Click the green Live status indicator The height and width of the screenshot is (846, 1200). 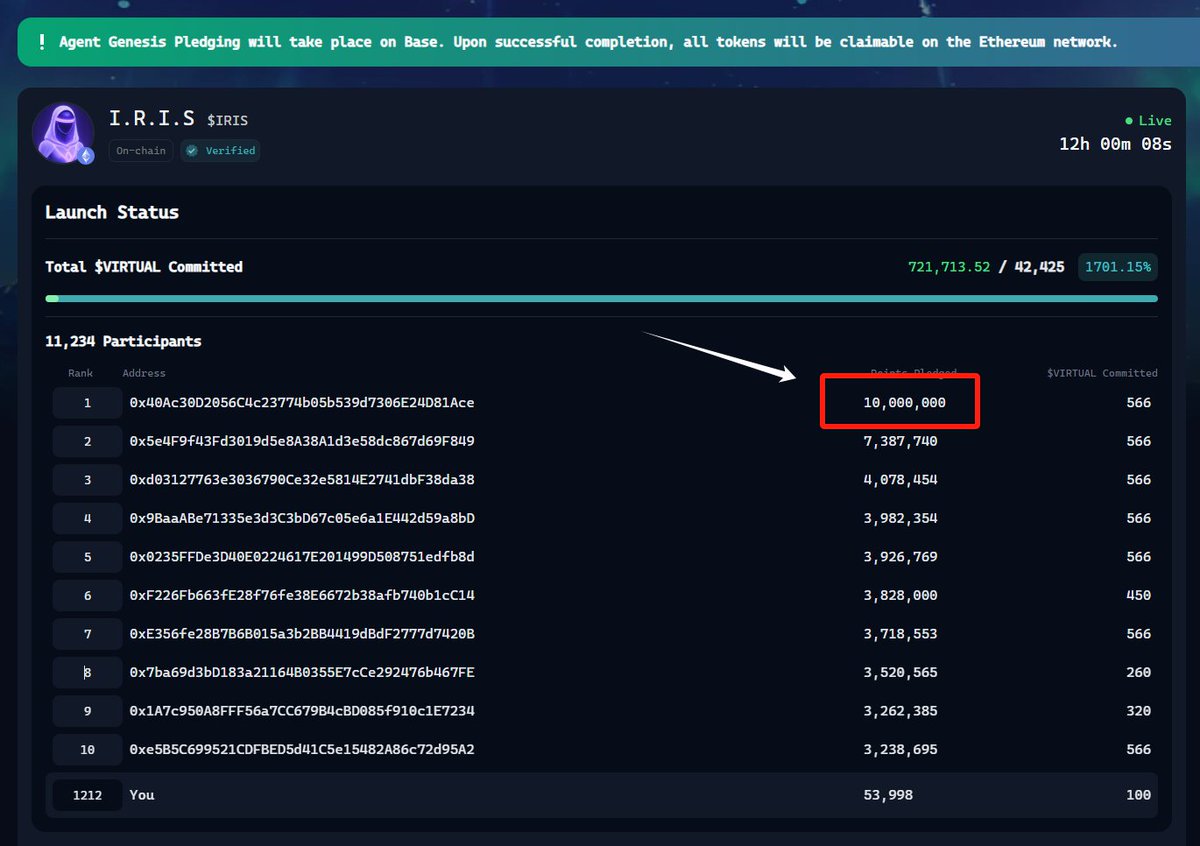pyautogui.click(x=1148, y=120)
